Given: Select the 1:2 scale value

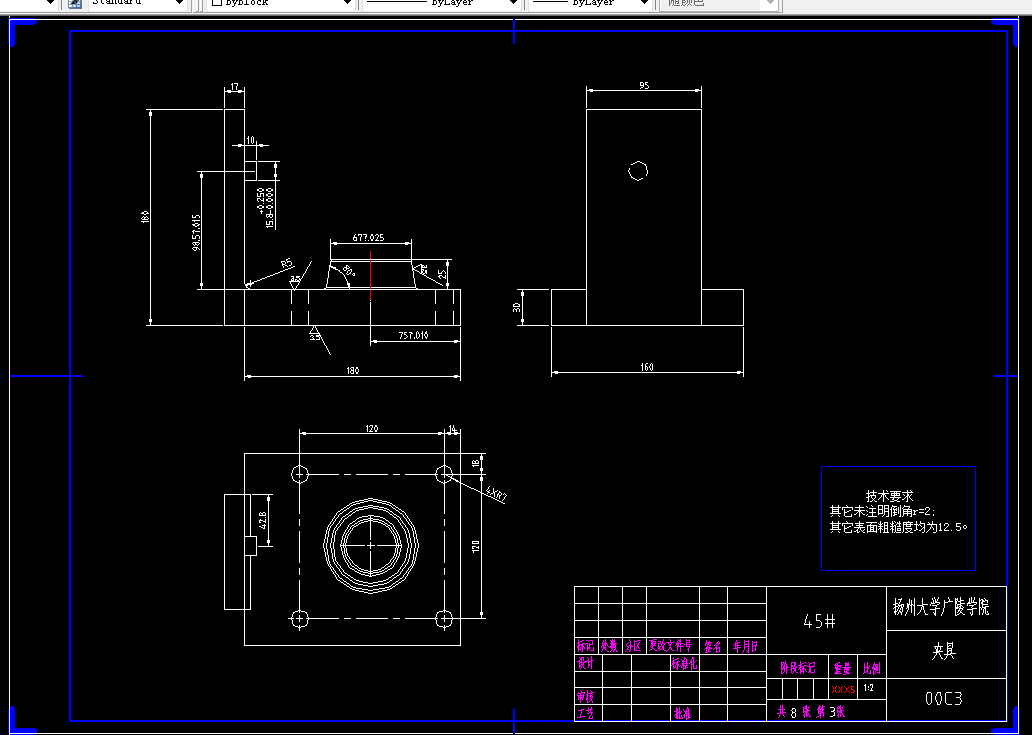Looking at the screenshot, I should coord(868,688).
